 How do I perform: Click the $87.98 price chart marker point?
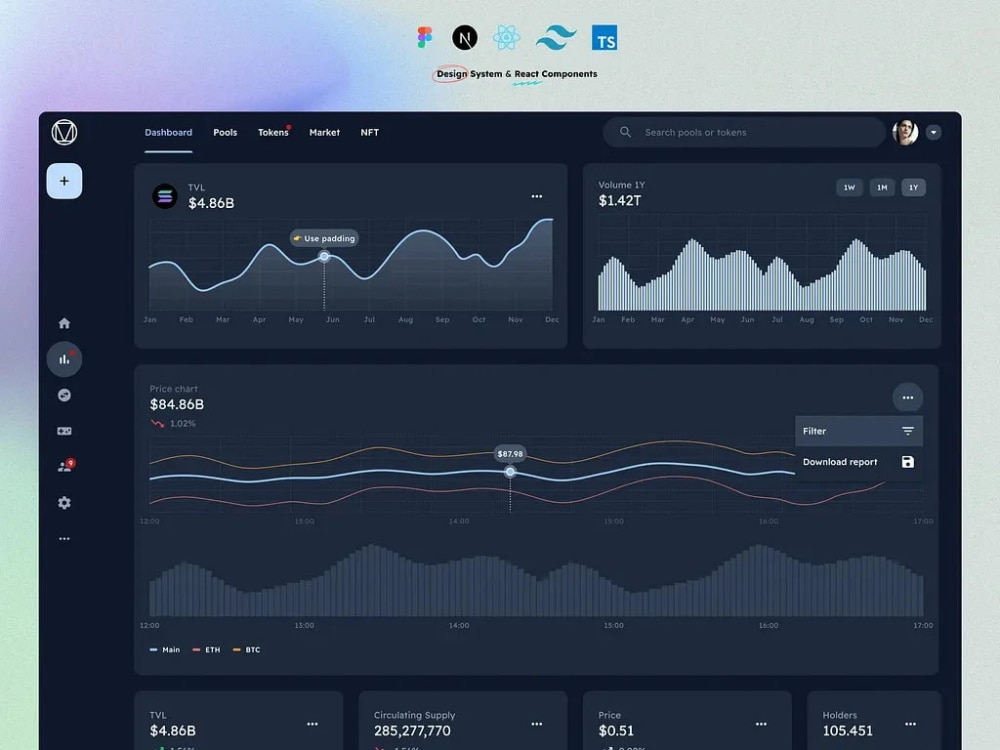tap(510, 472)
